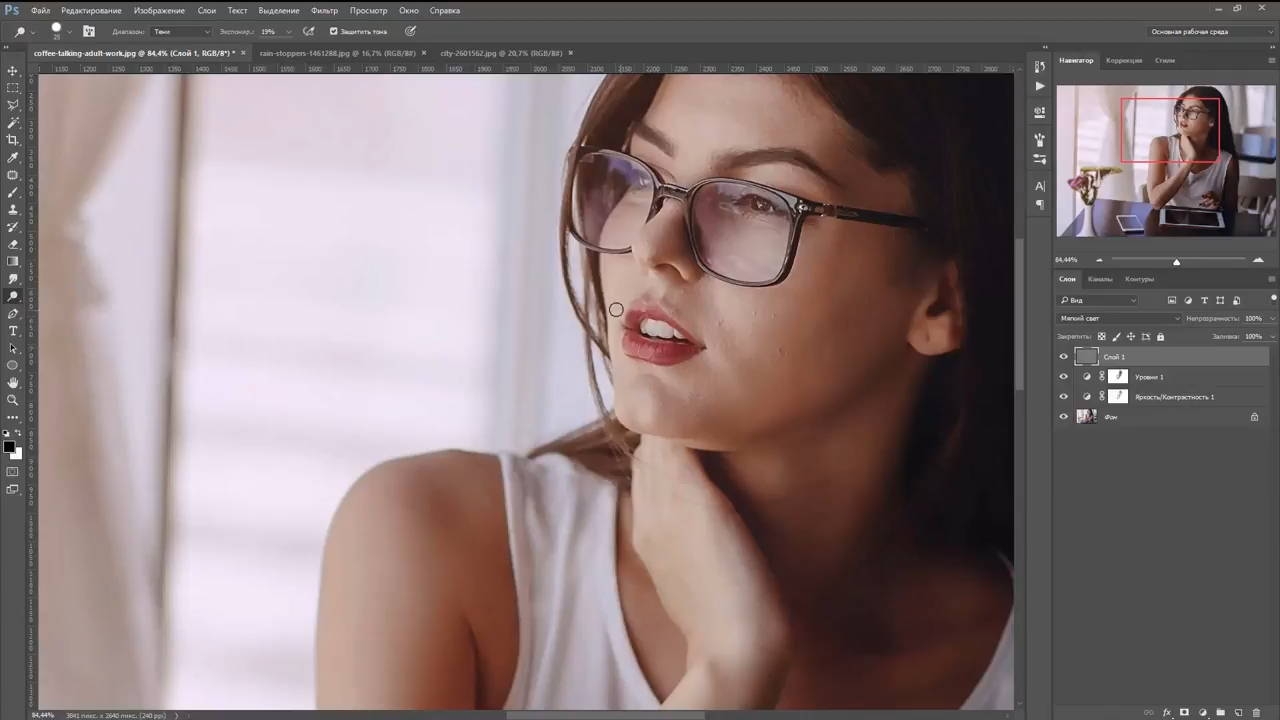
Task: Toggle Protect Tones checkbox
Action: point(334,32)
